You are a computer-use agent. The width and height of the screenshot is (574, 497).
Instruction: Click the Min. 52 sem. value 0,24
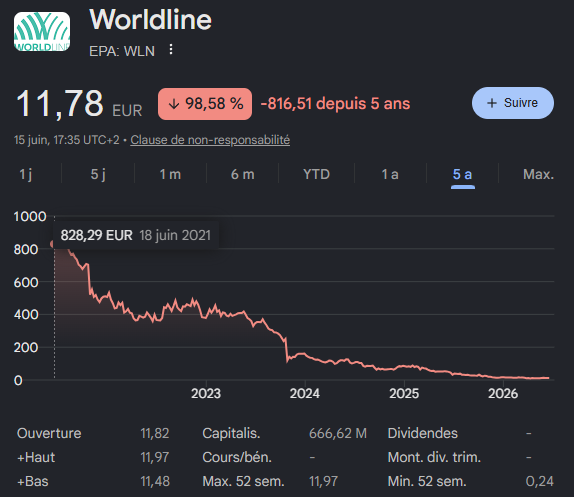540,481
